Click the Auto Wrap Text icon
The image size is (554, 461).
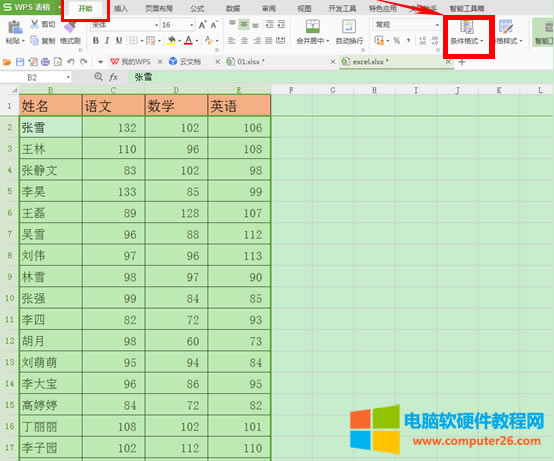(x=349, y=26)
